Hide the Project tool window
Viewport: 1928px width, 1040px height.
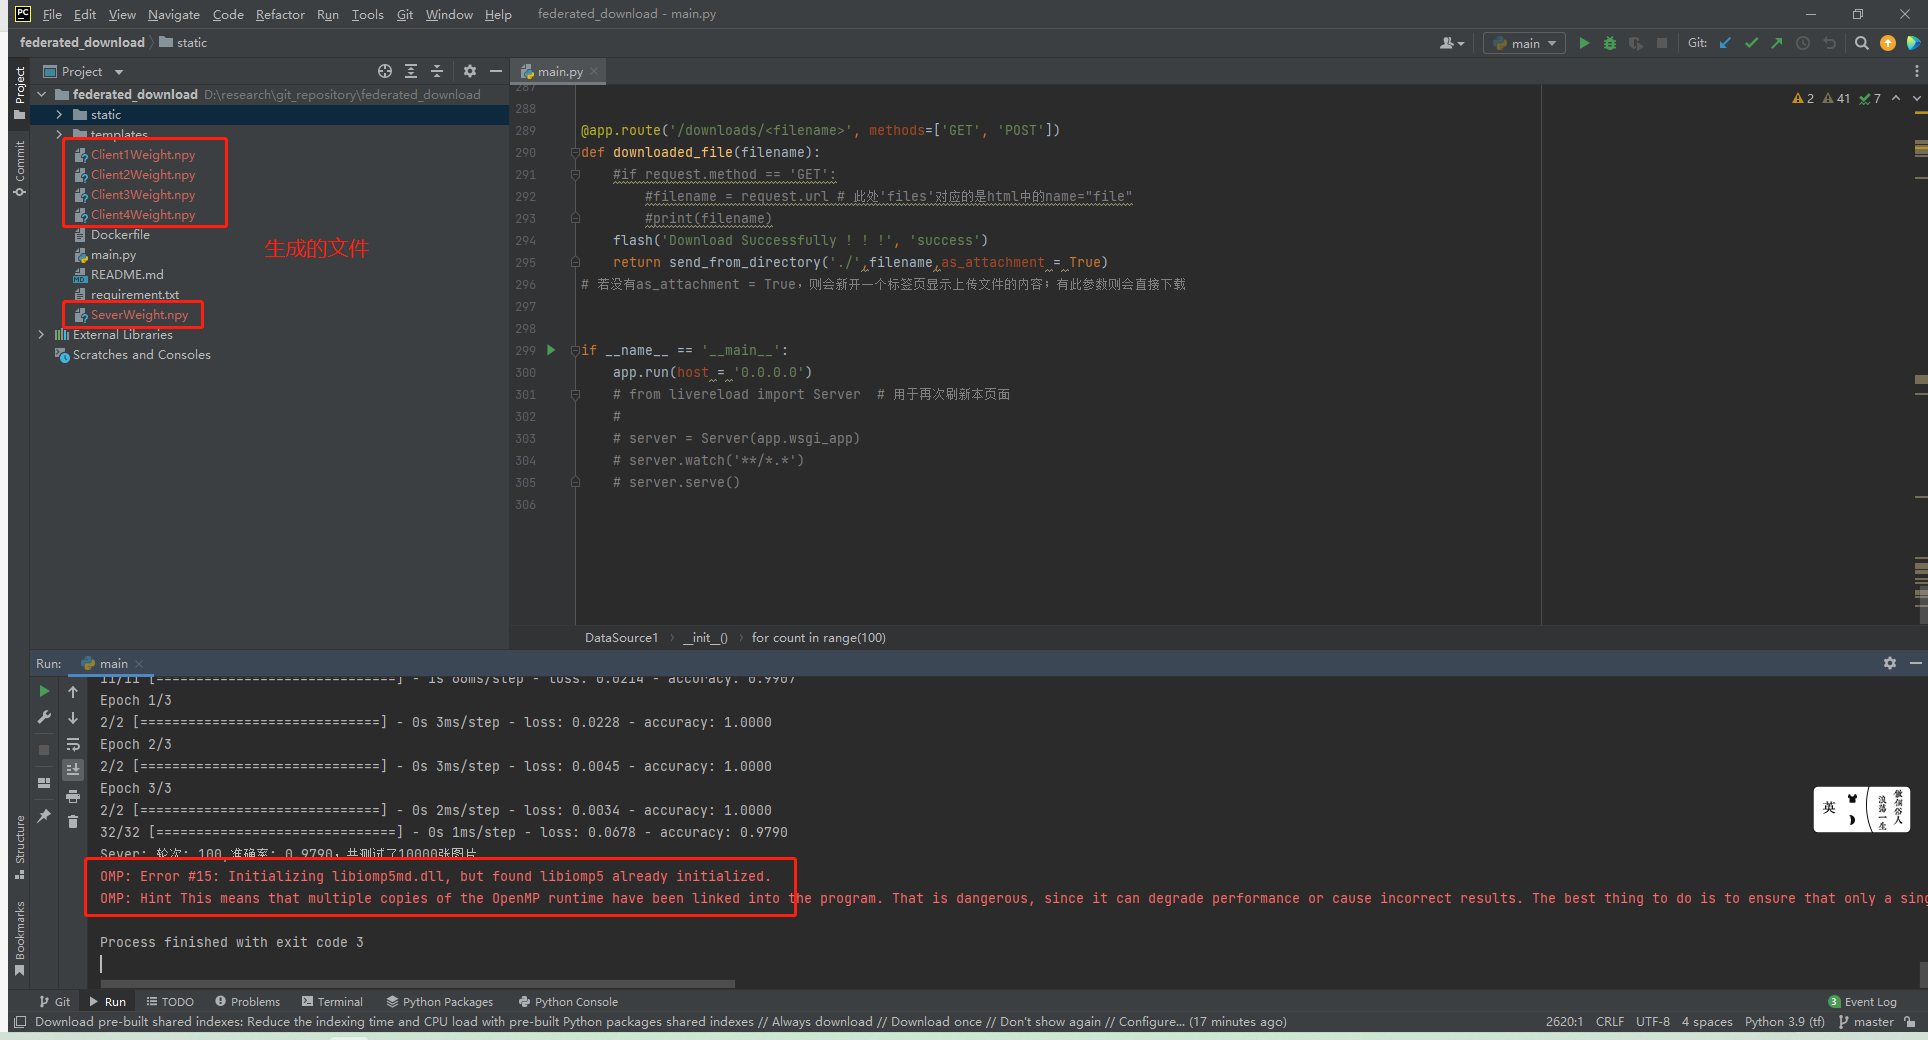(495, 71)
